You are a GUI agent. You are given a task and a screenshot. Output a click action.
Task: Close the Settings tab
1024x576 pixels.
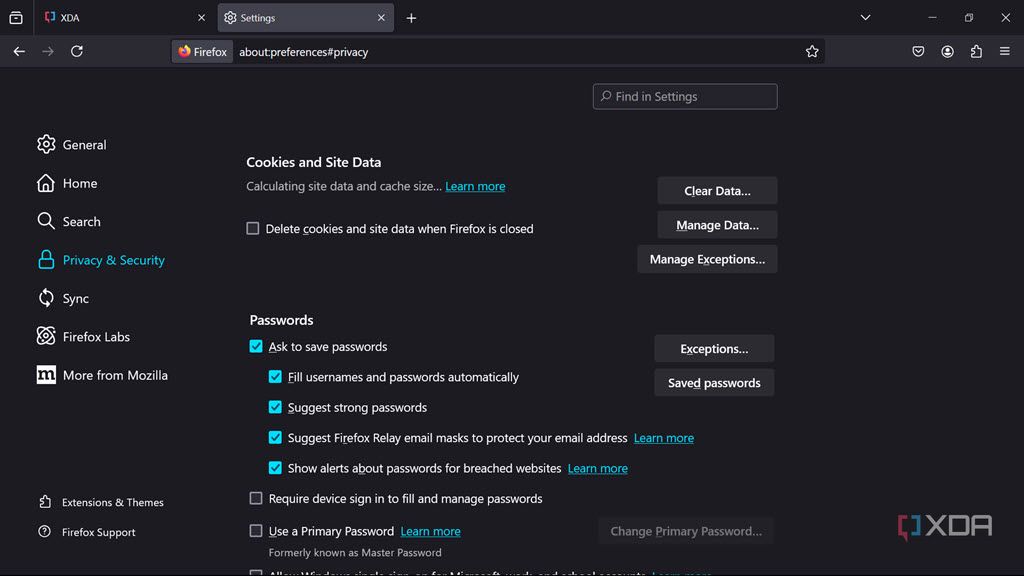click(381, 18)
